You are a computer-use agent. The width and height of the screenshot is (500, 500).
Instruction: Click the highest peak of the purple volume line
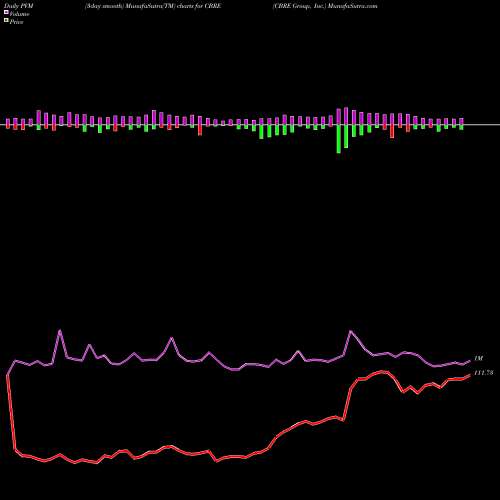pyautogui.click(x=60, y=331)
